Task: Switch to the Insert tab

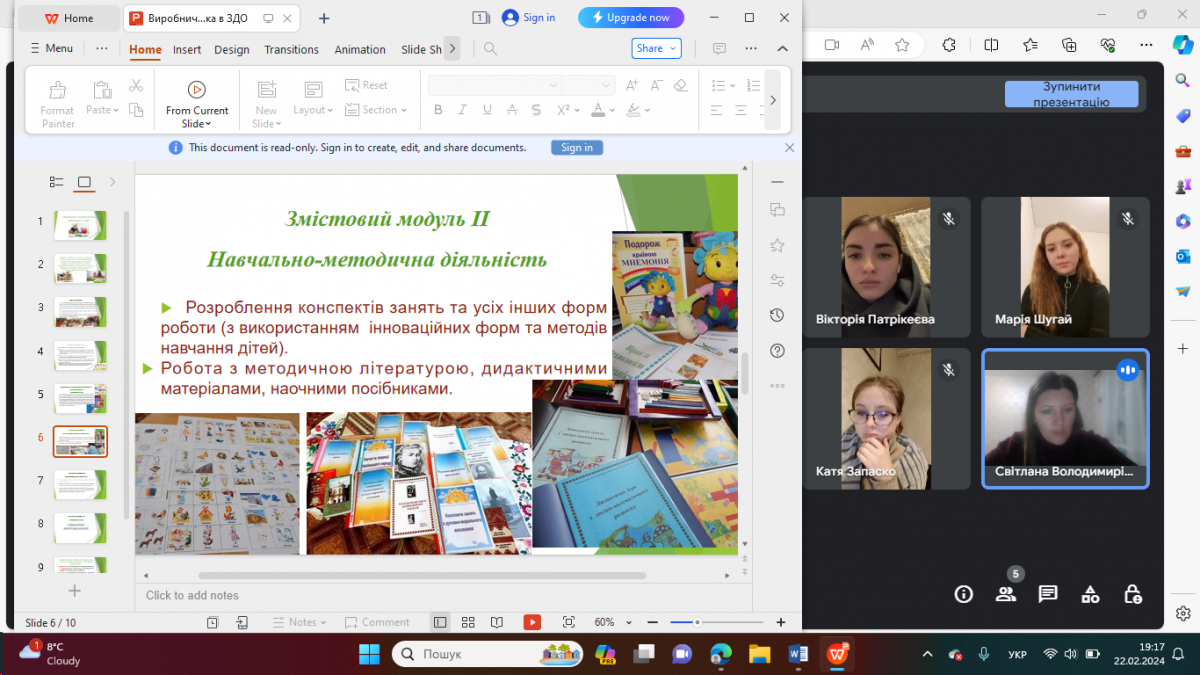Action: [x=187, y=49]
